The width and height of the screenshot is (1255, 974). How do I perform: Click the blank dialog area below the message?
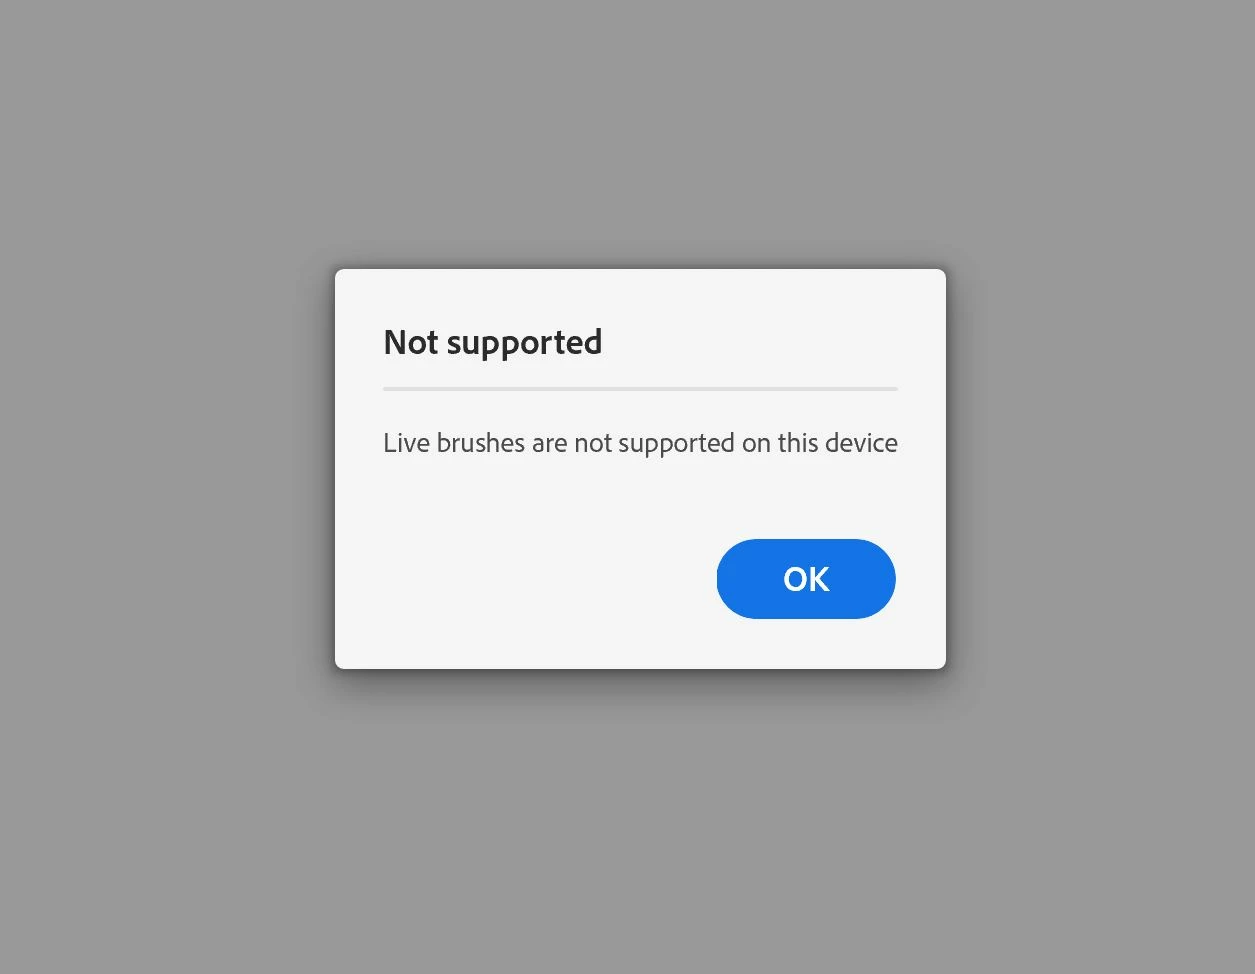click(x=640, y=498)
